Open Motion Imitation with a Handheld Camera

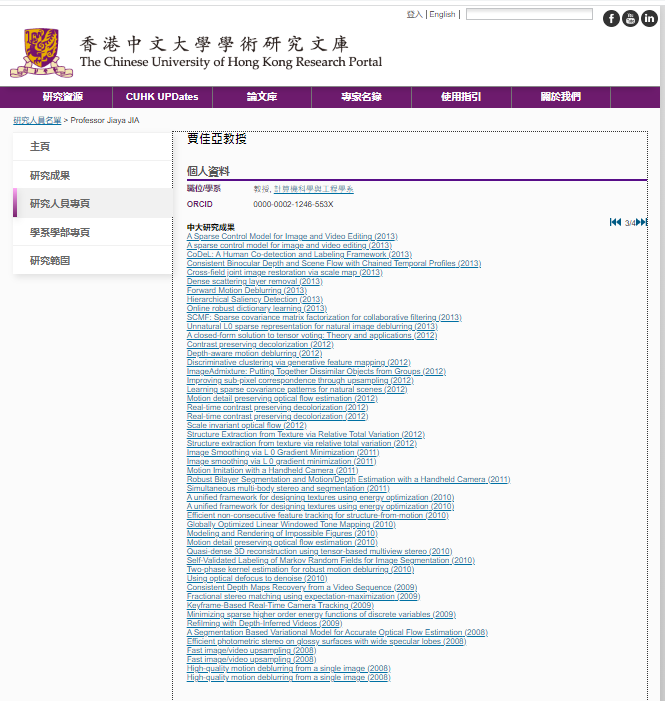click(272, 470)
